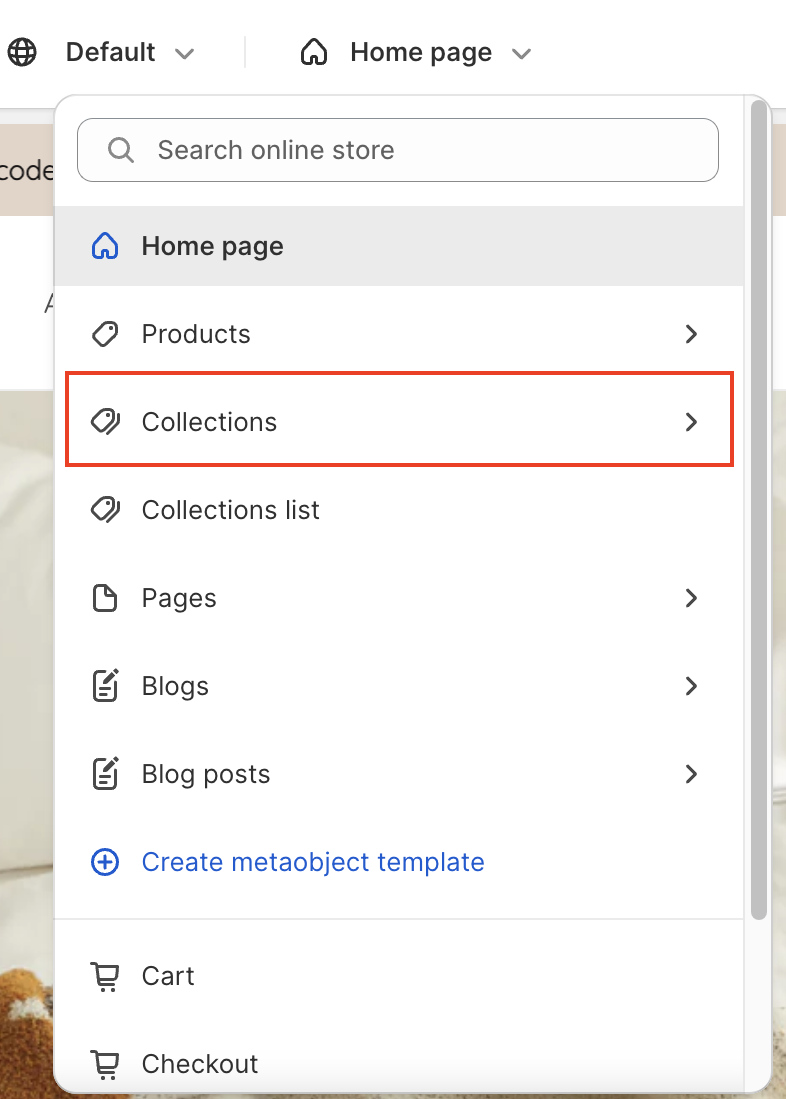Click the Collections double-tag icon
Image resolution: width=786 pixels, height=1099 pixels.
tap(105, 422)
